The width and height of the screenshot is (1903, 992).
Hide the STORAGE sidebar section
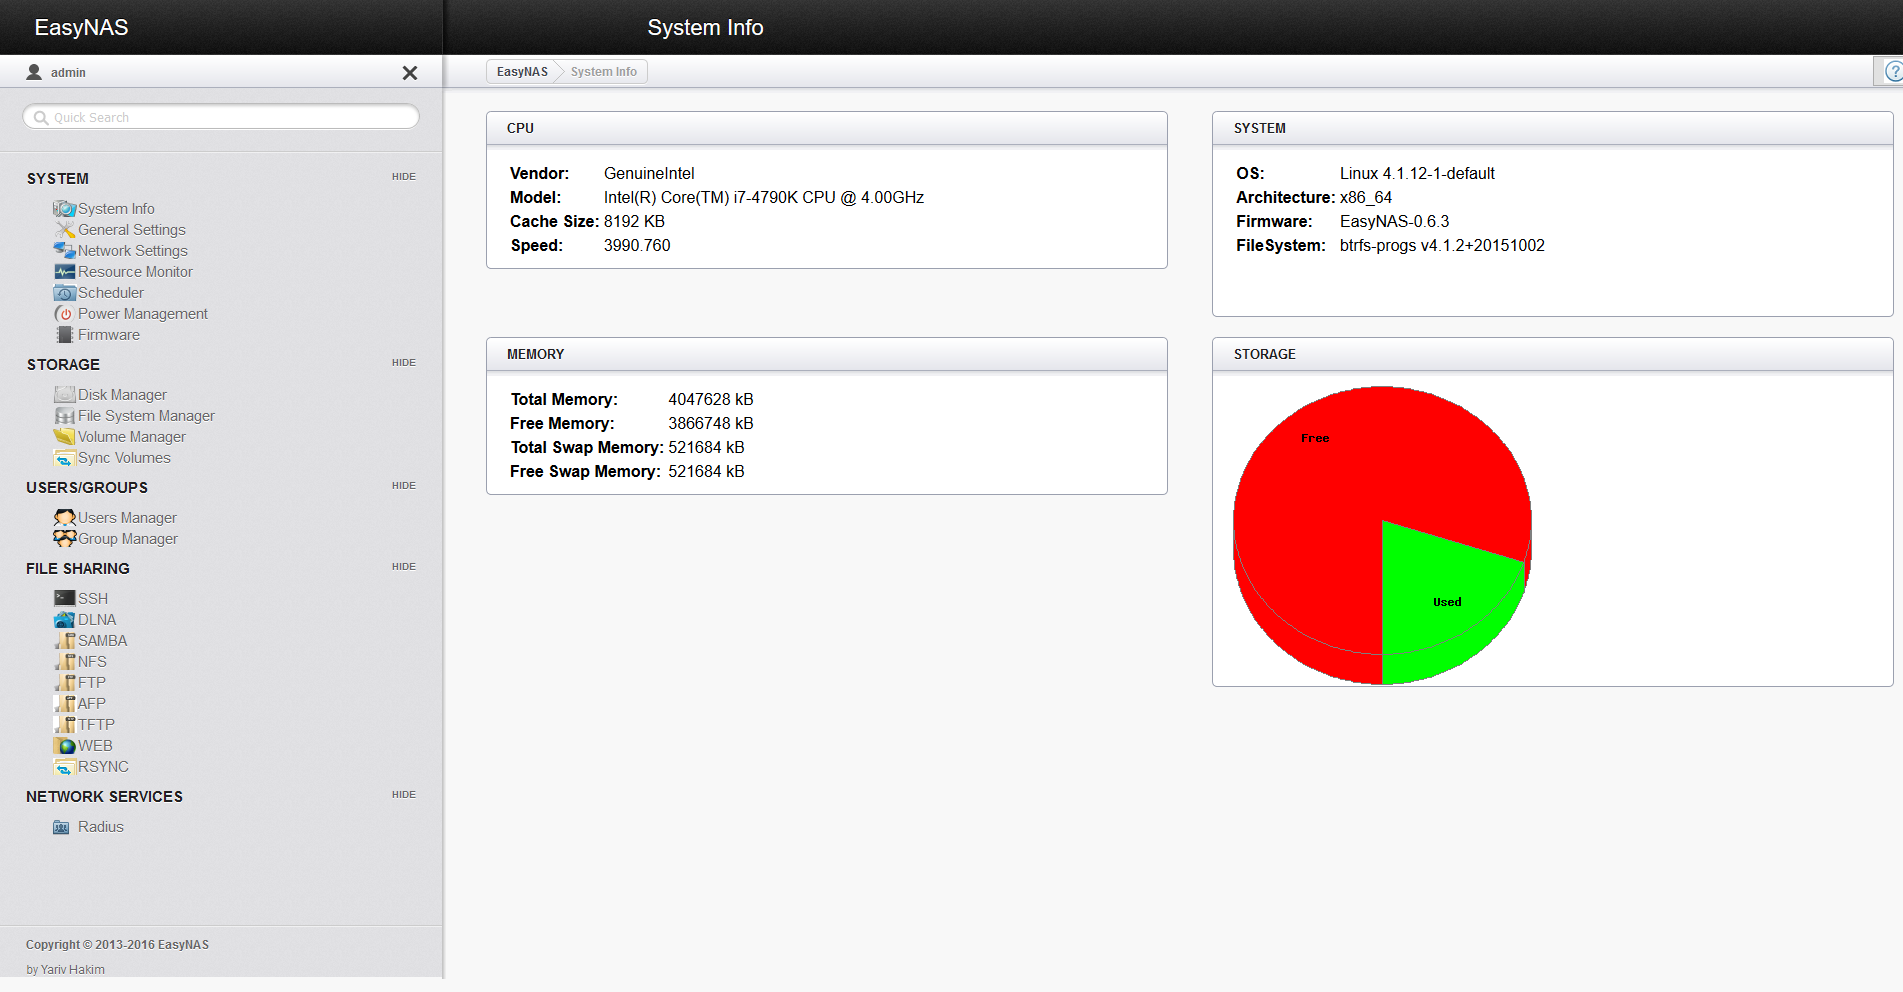pyautogui.click(x=404, y=363)
